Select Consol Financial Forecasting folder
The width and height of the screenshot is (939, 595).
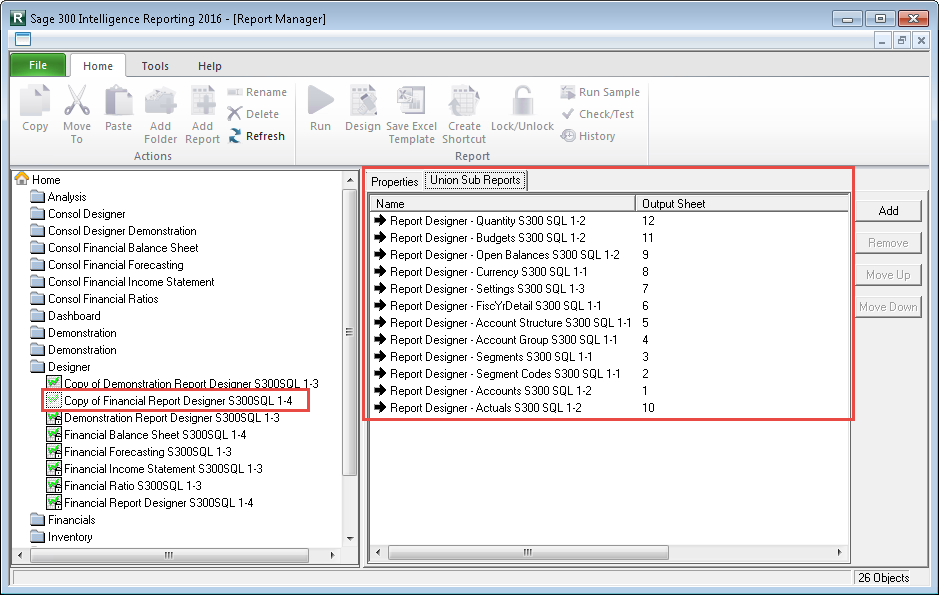[x=107, y=265]
